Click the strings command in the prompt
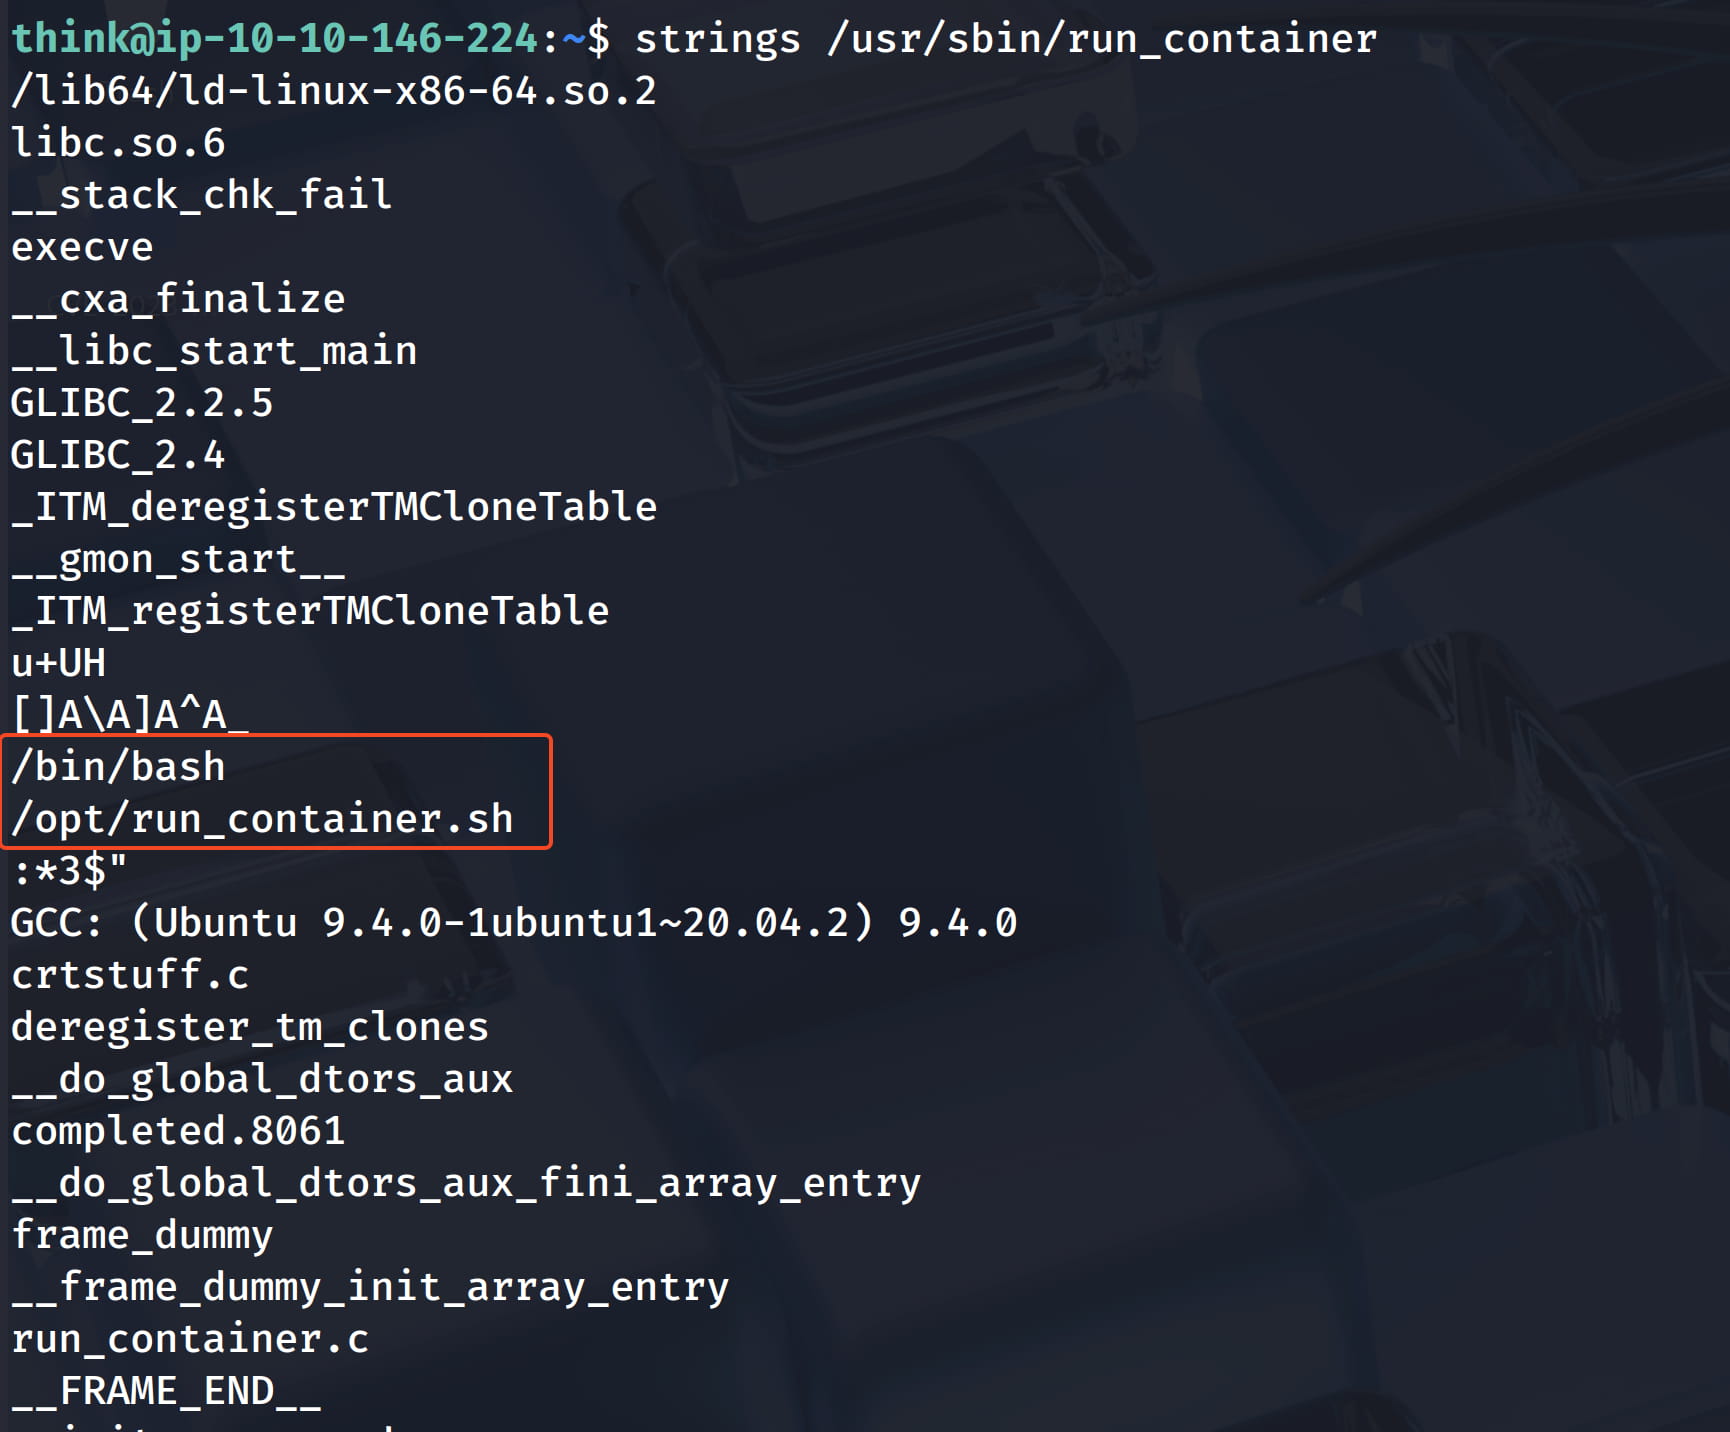Image resolution: width=1730 pixels, height=1432 pixels. click(x=717, y=39)
